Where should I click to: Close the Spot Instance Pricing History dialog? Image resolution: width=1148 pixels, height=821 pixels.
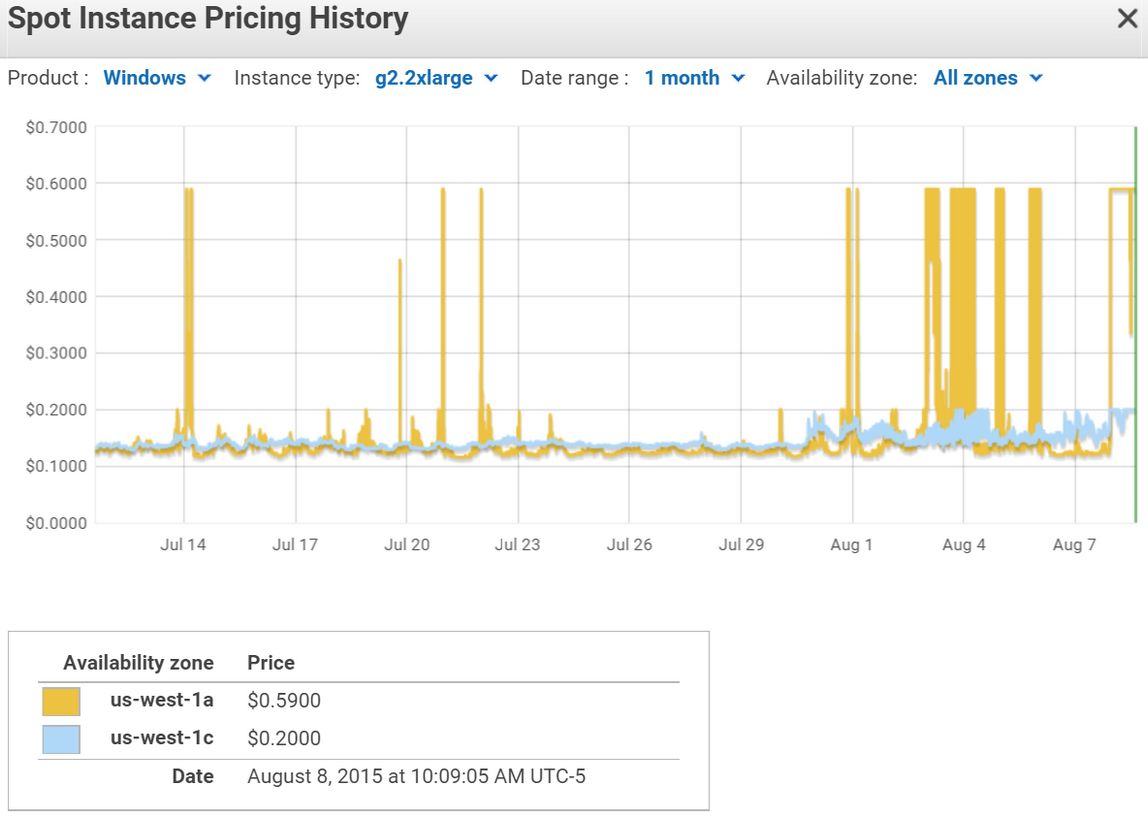pos(1127,19)
